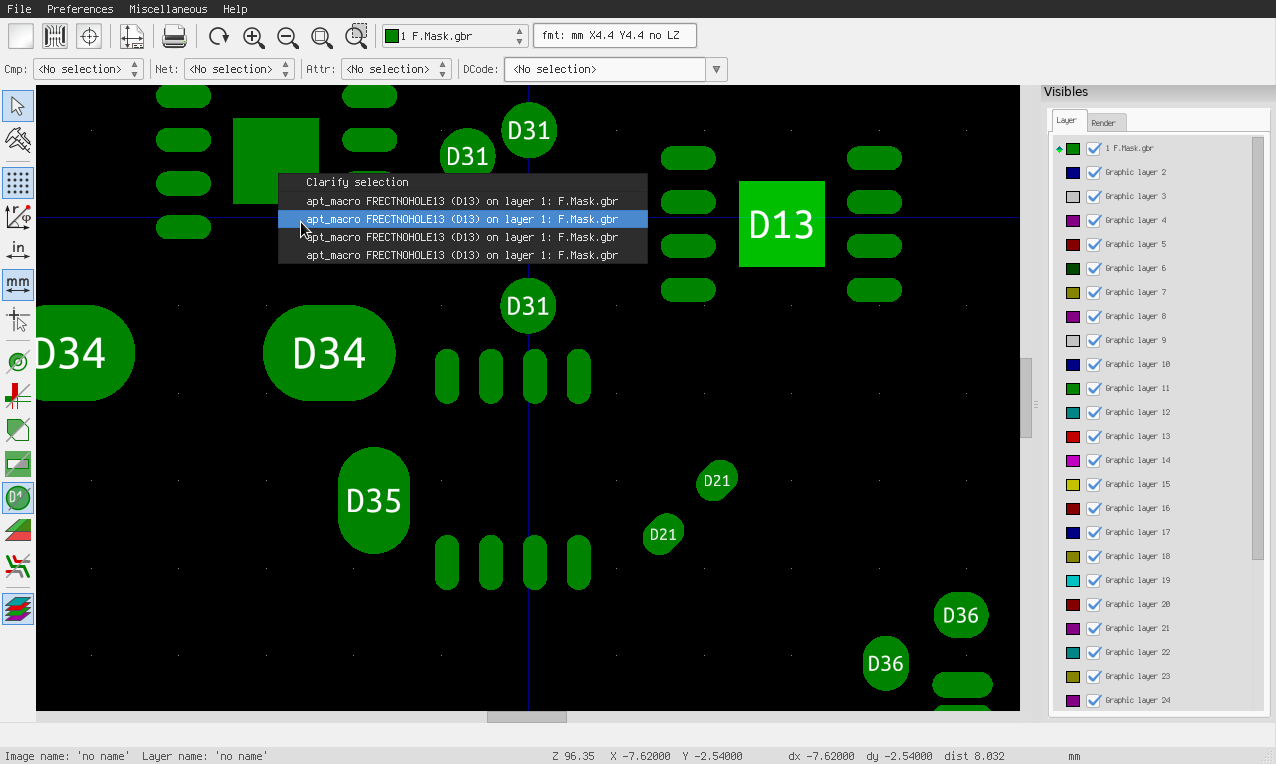Click the zoom in icon
This screenshot has width=1276, height=764.
point(254,37)
